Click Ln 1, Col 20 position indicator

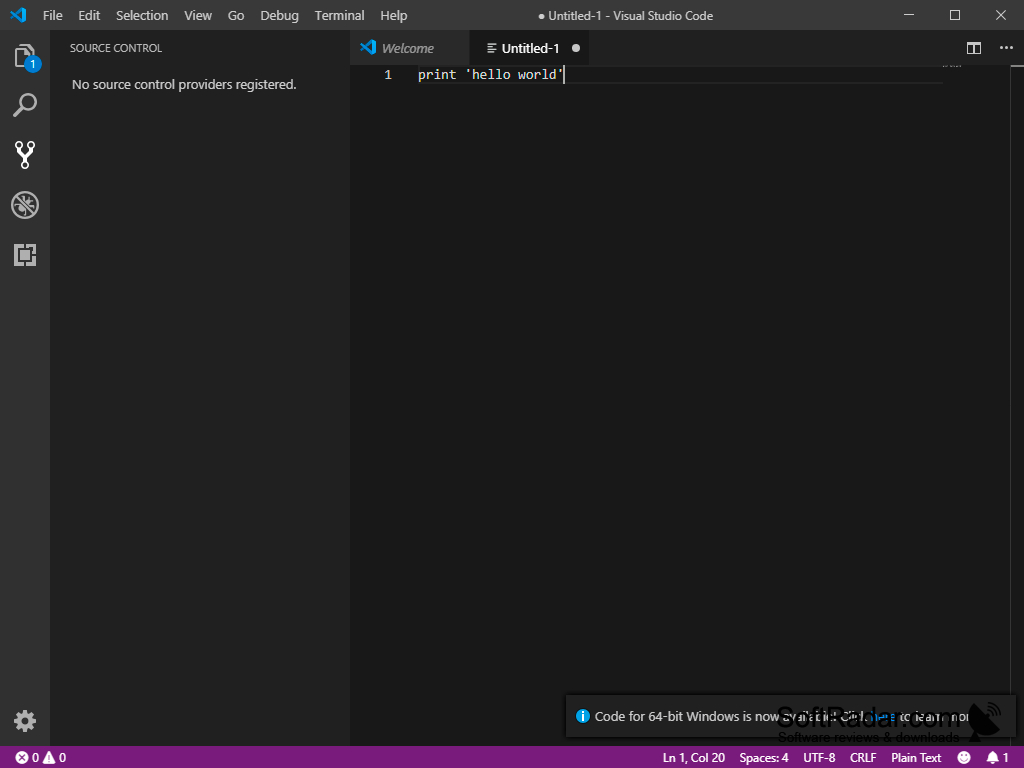coord(694,758)
